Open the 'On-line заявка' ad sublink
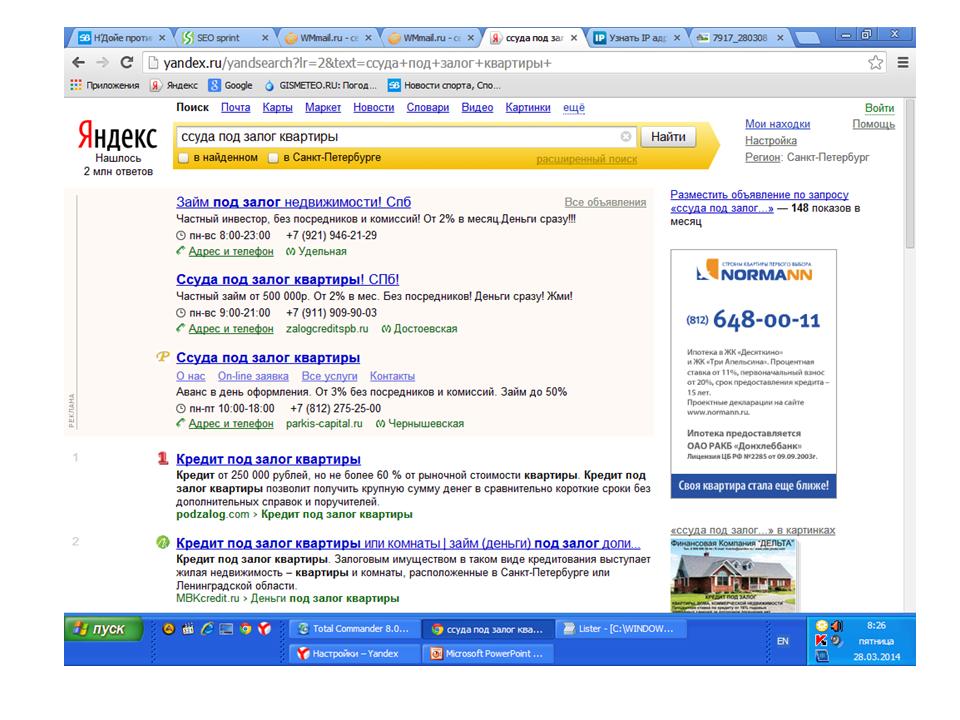The image size is (960, 720). click(x=253, y=376)
